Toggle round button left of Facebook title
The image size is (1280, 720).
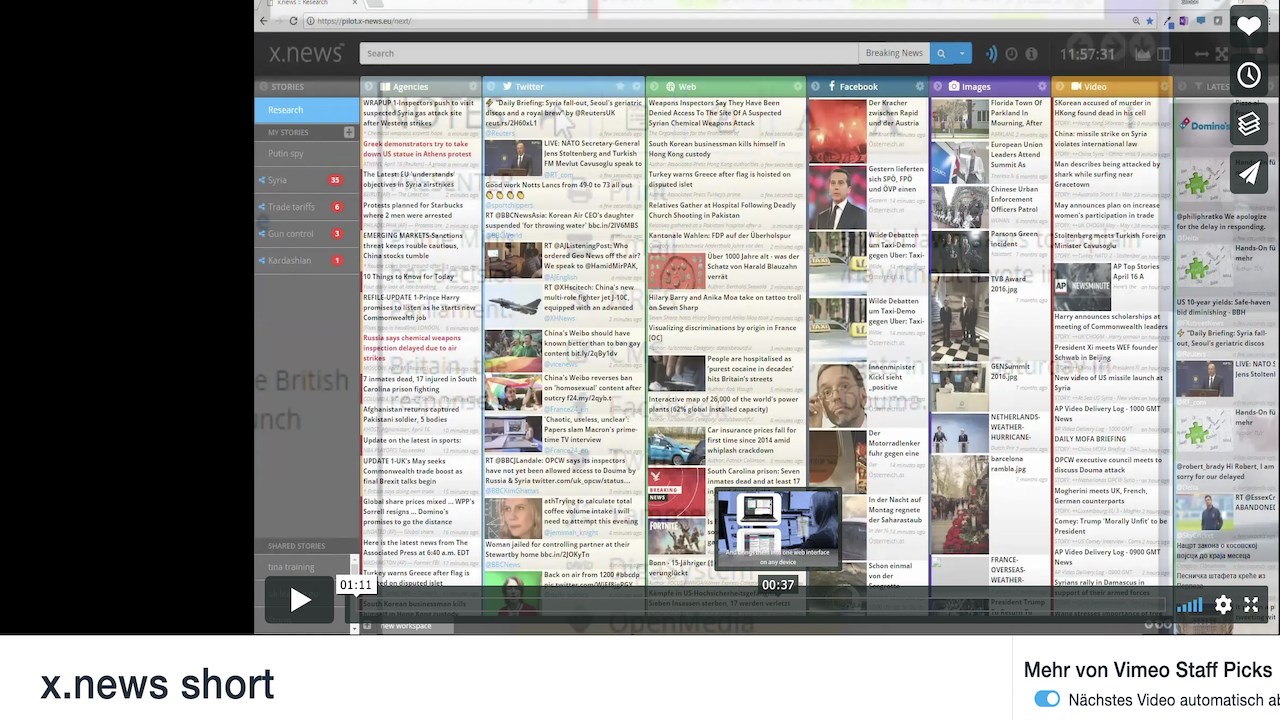[x=815, y=87]
